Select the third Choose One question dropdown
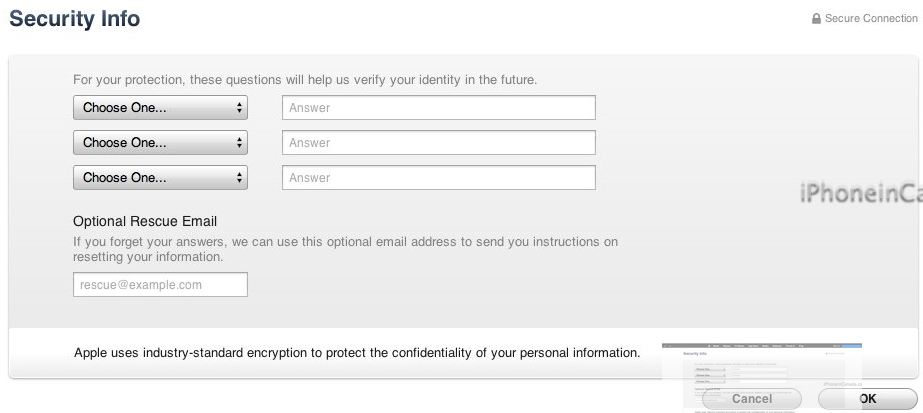The width and height of the screenshot is (923, 413). (x=160, y=178)
